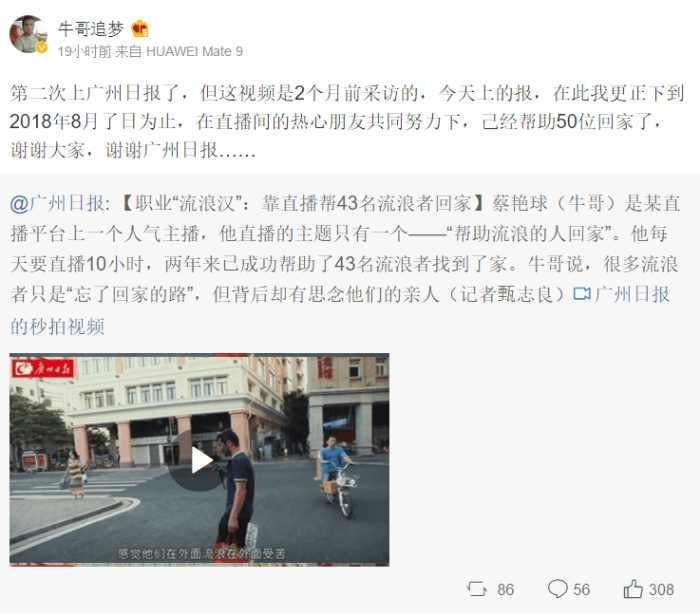The height and width of the screenshot is (616, 700).
Task: Click the 广州日报 logo watermark on the video
Action: tap(42, 369)
